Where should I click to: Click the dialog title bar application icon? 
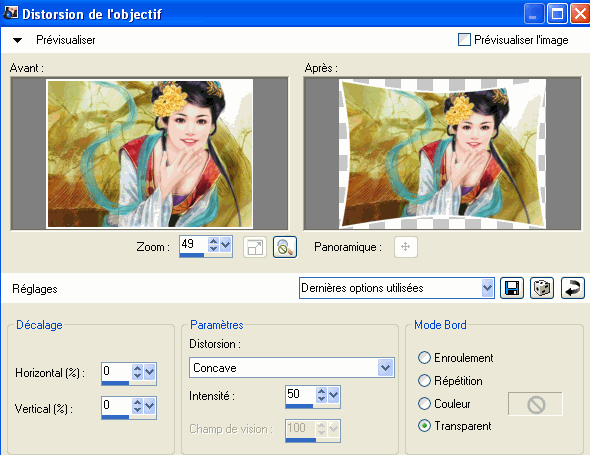coord(10,13)
